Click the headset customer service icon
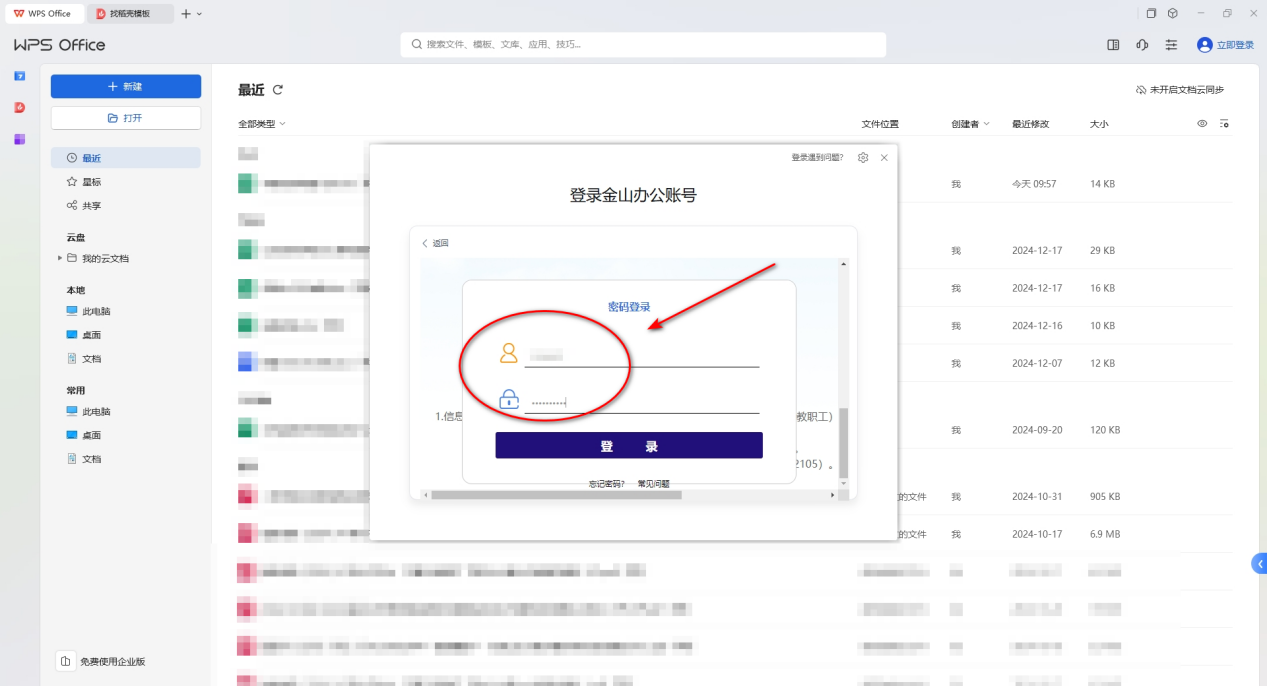Viewport: 1267px width, 686px height. pos(1142,45)
